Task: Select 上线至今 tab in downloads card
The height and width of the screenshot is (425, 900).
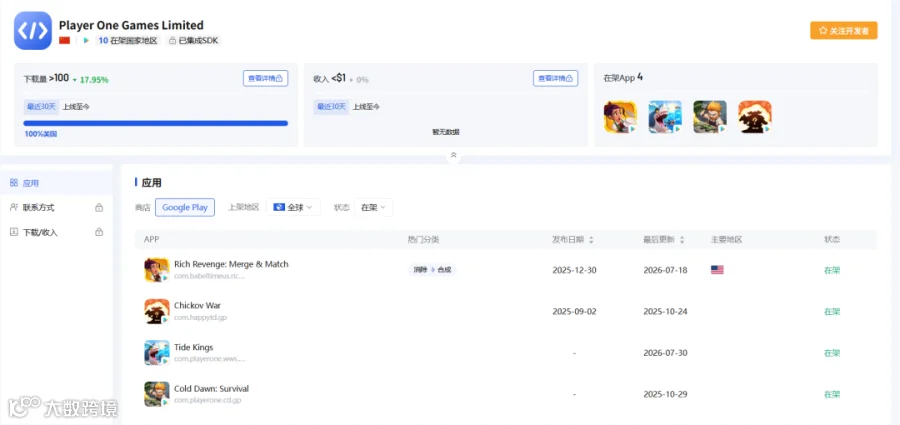Action: 76,106
